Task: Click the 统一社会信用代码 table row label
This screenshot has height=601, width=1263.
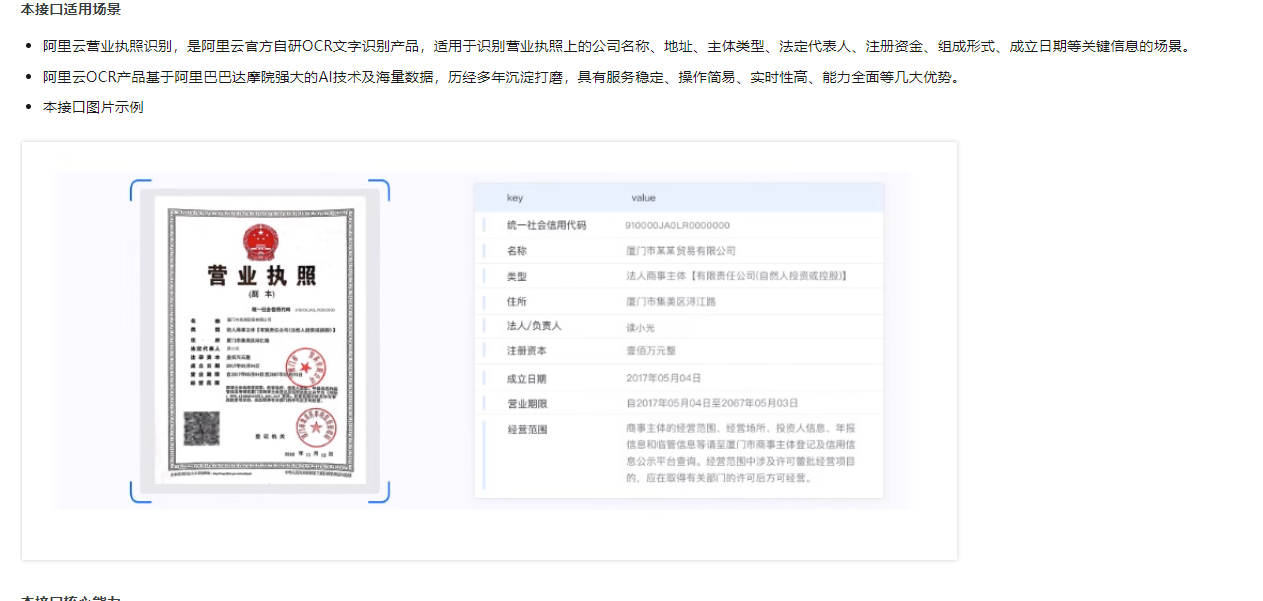Action: tap(546, 225)
